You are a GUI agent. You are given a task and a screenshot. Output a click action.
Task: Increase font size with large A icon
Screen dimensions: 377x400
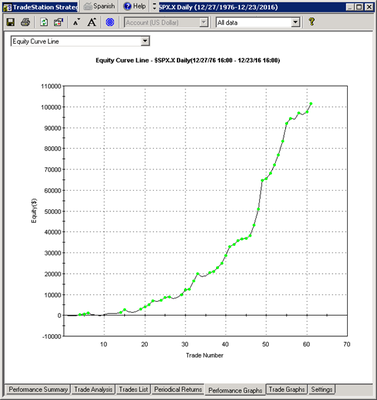92,22
